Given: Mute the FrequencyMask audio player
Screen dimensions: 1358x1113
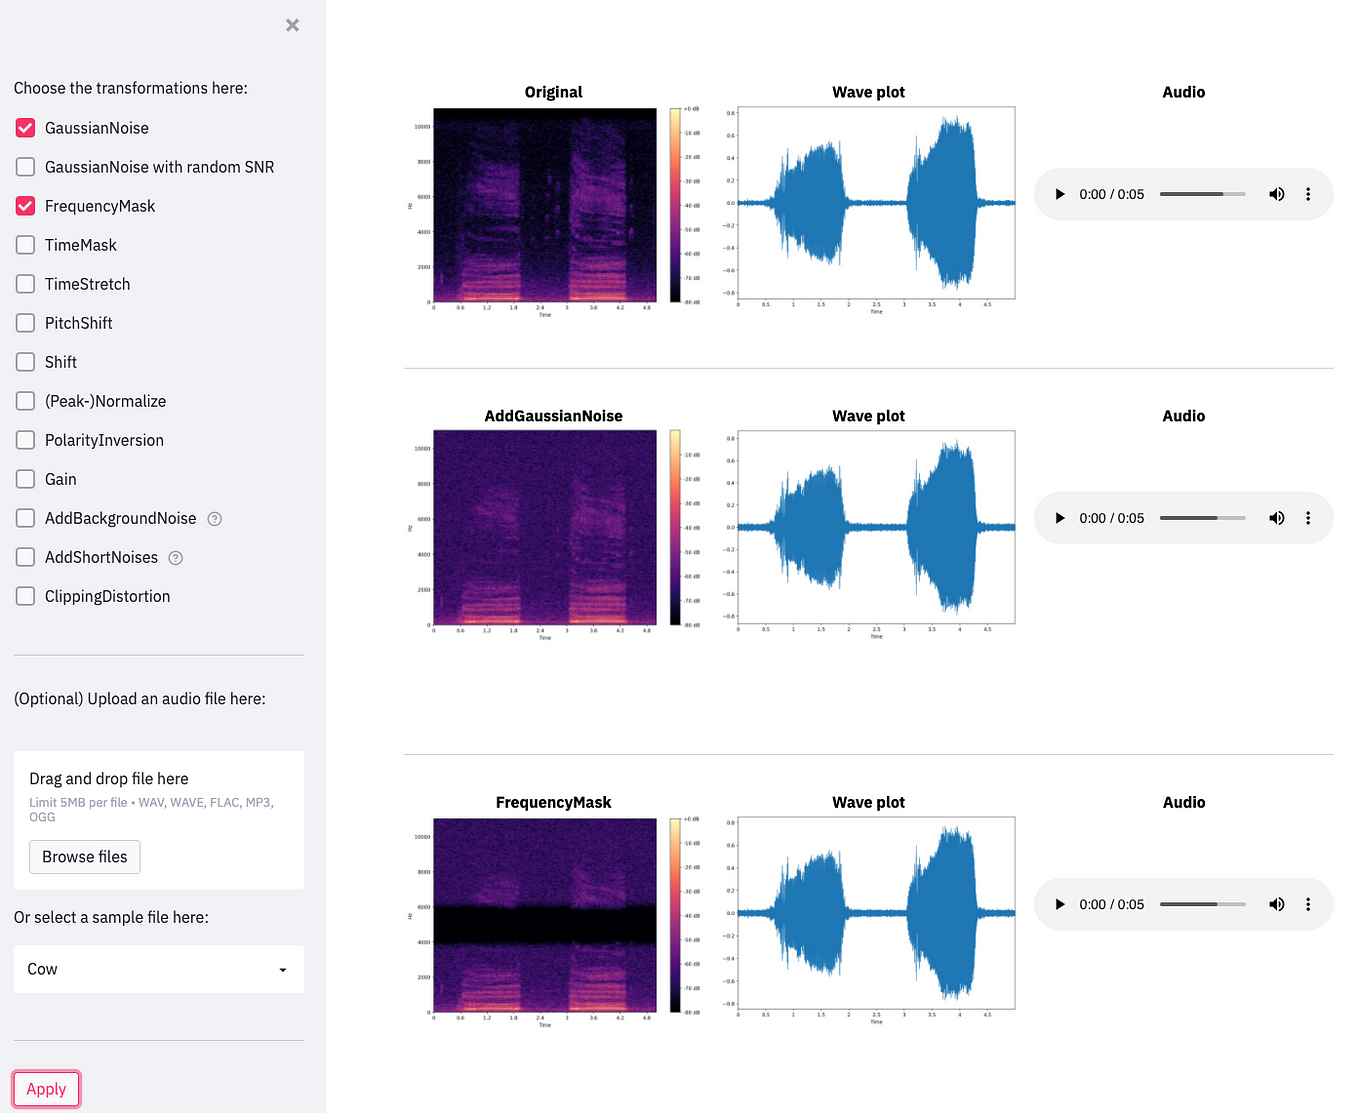Looking at the screenshot, I should tap(1277, 904).
